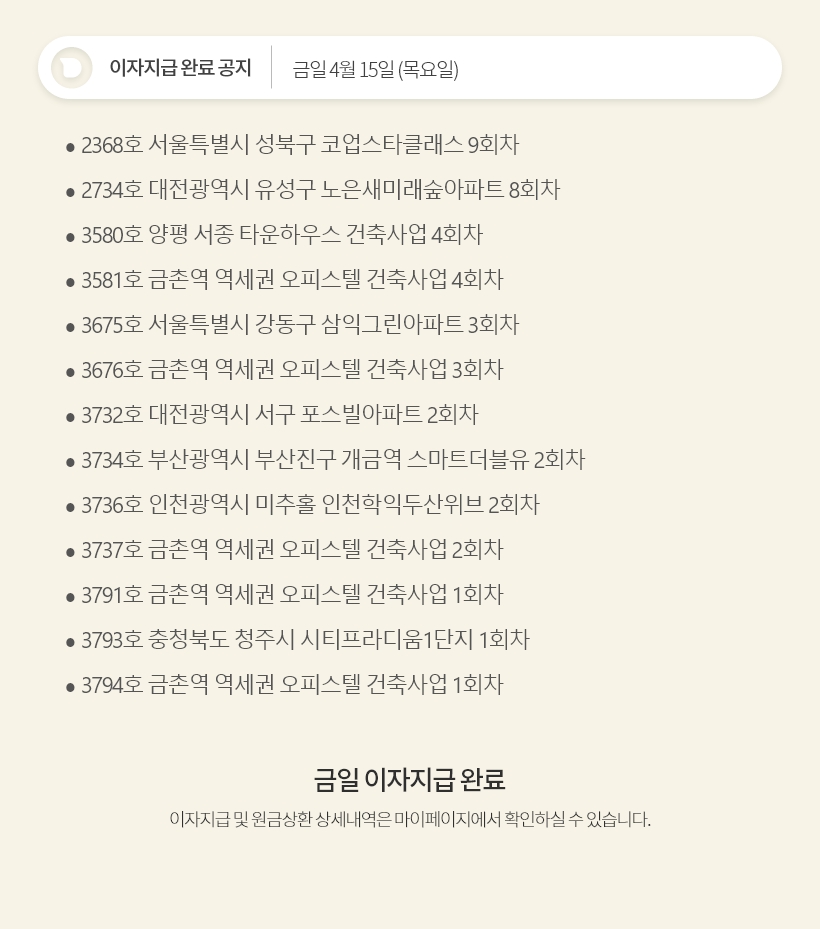The image size is (820, 929).
Task: Select 3793호 충청북도 청주시 시티프라디움1단지 1회차
Action: [305, 640]
